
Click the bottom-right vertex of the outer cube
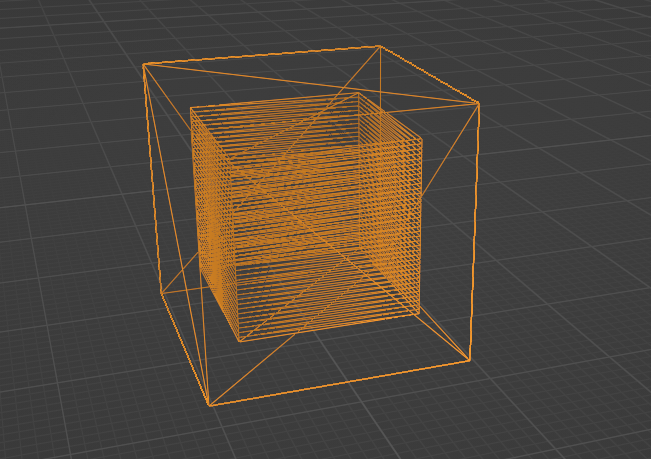(x=469, y=361)
